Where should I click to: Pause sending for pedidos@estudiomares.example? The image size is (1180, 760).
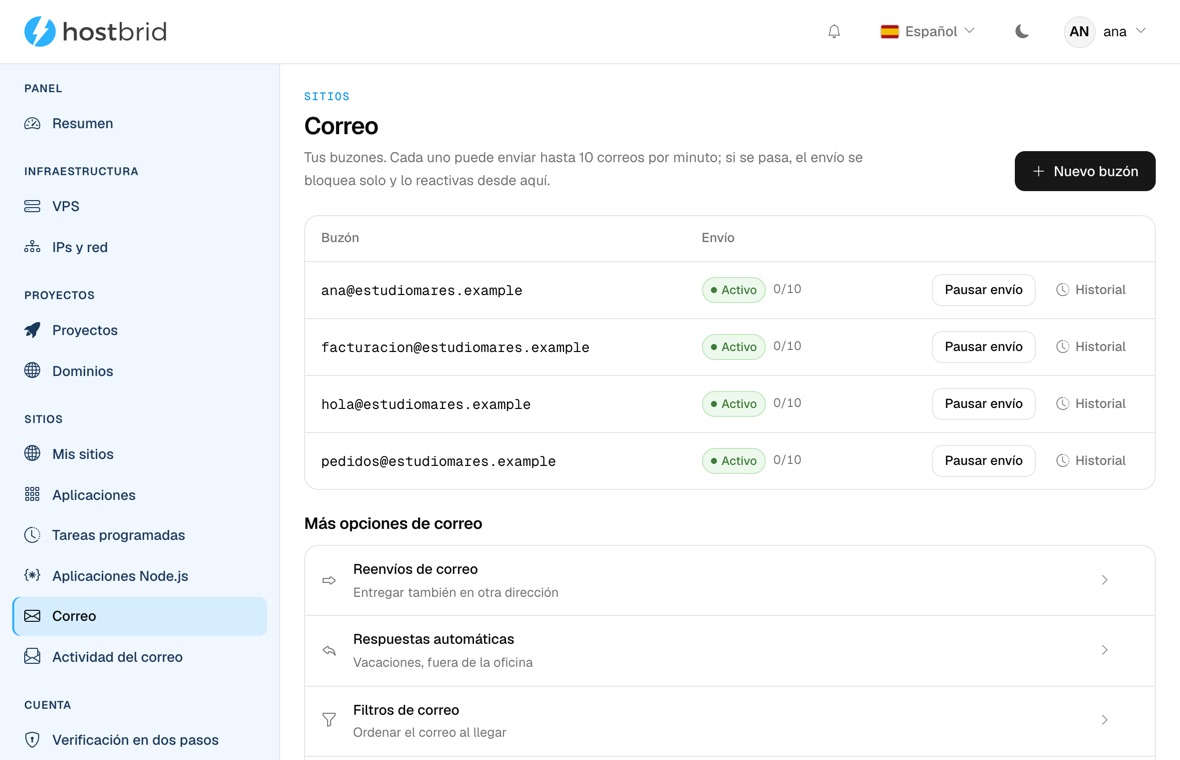(984, 461)
